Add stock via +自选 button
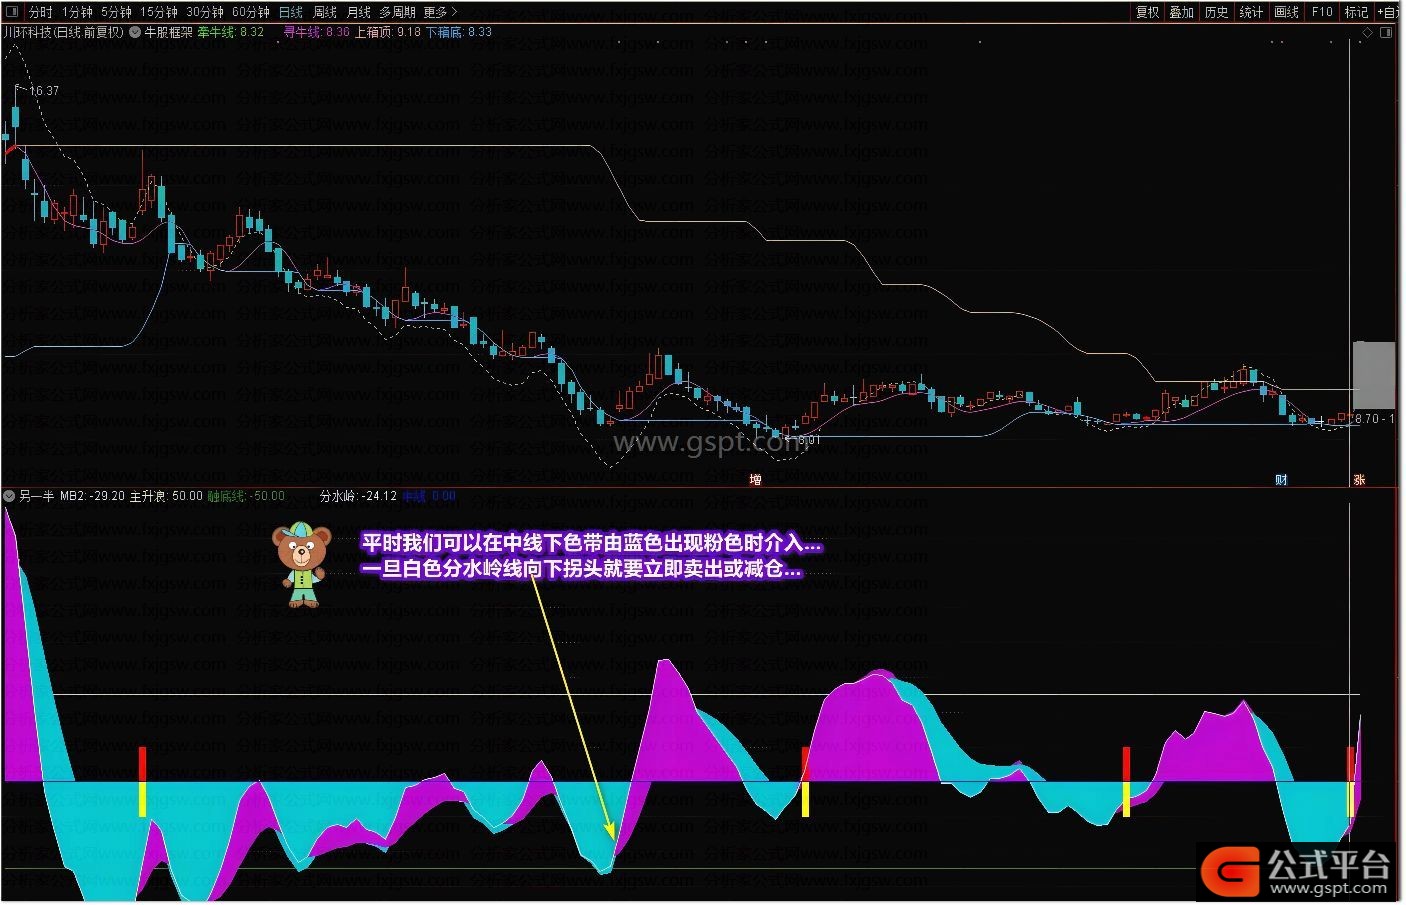1406x905 pixels. pos(1389,12)
